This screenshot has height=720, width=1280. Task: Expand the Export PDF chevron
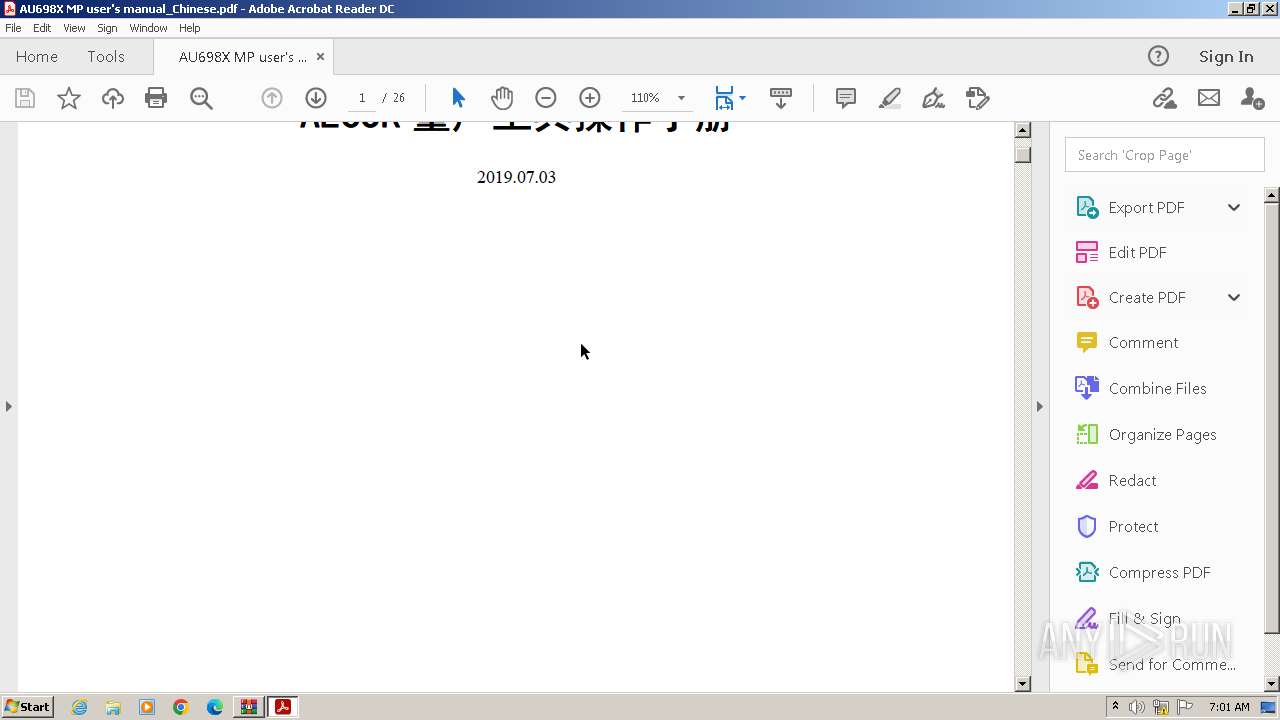[1233, 207]
